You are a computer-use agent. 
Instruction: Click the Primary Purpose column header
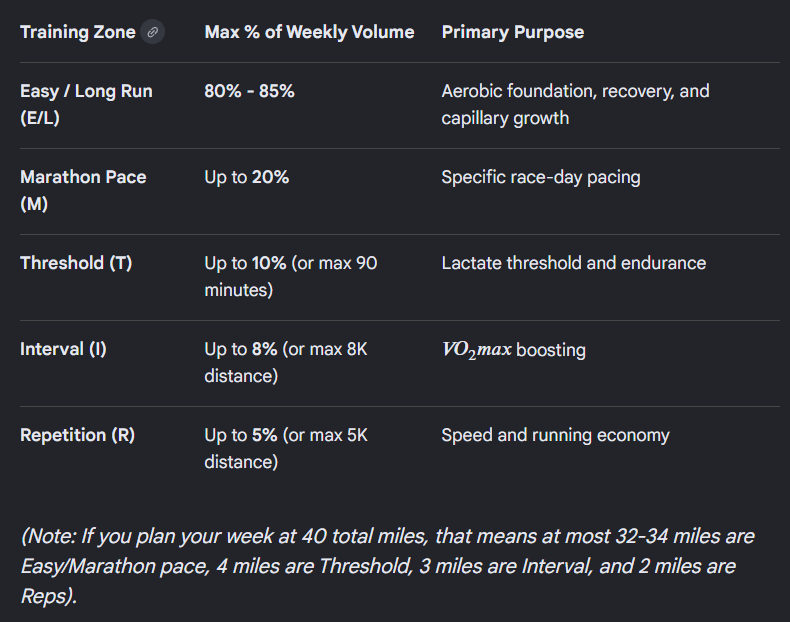513,32
